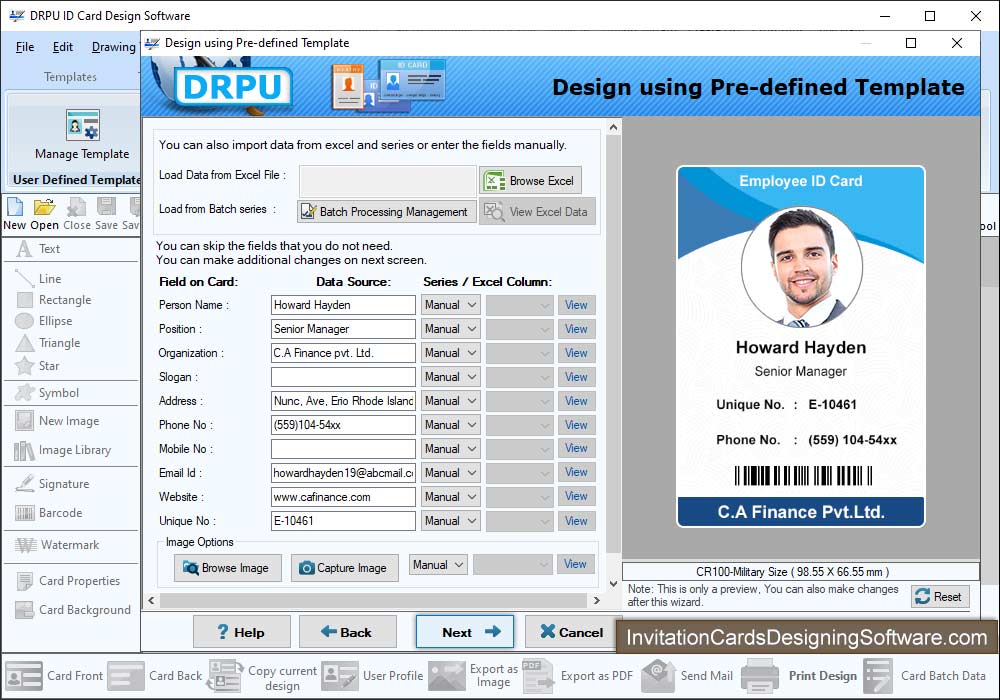Open Image Options Manual dropdown
The height and width of the screenshot is (700, 1000).
[x=438, y=565]
